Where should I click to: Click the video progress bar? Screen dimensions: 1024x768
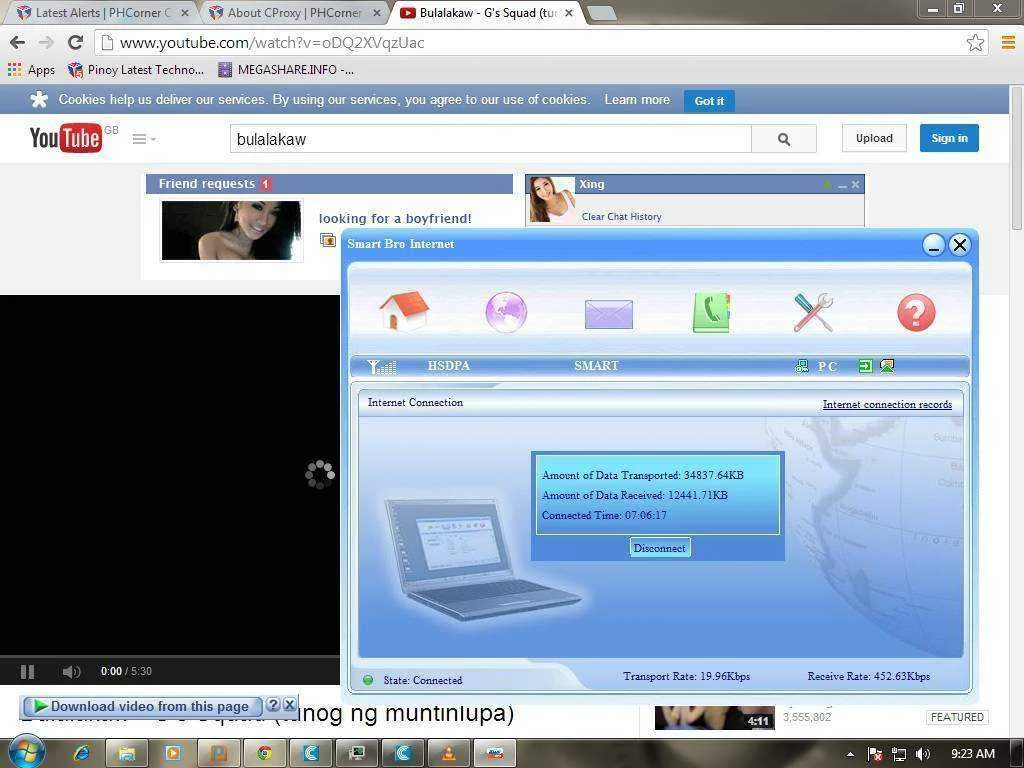tap(170, 656)
